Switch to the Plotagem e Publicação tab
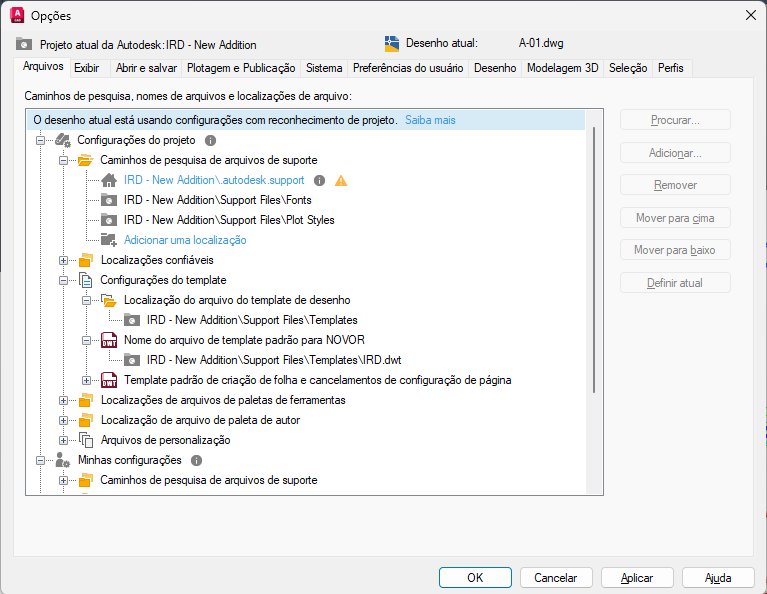Screen dimensions: 767x594 [241, 68]
